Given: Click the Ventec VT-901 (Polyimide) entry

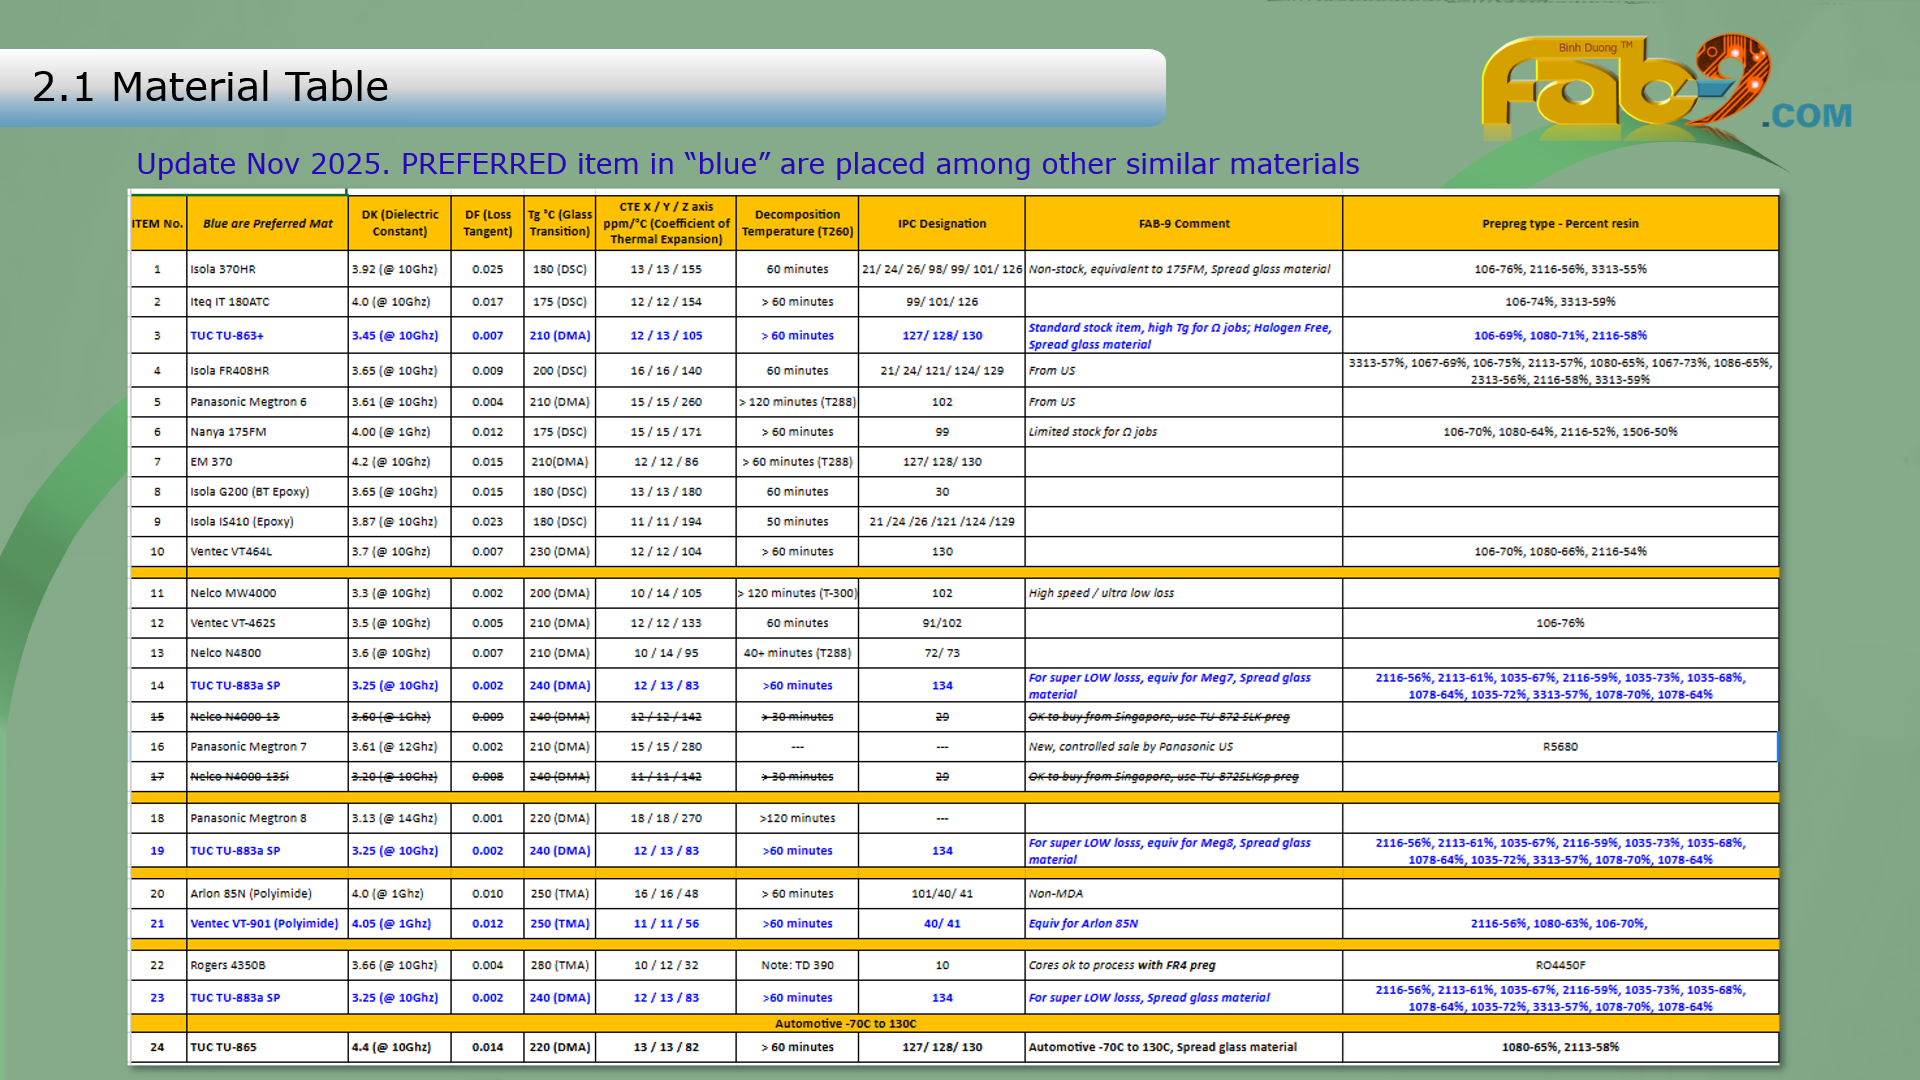Looking at the screenshot, I should (x=264, y=924).
